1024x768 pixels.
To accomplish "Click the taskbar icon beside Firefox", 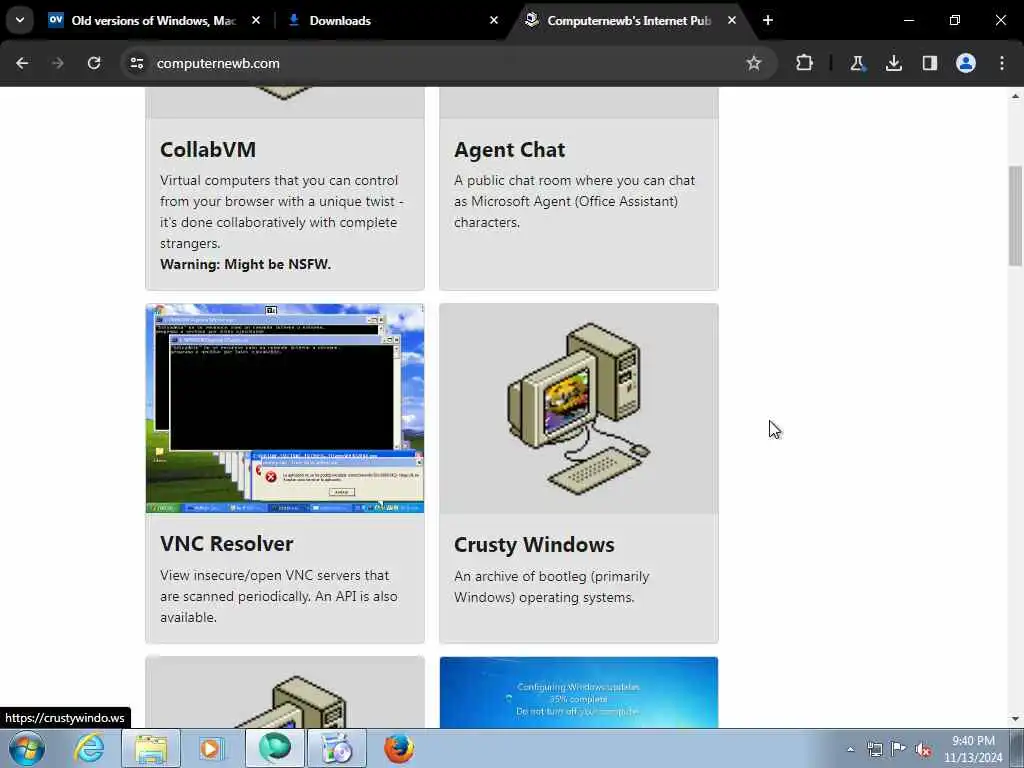I will coord(336,748).
